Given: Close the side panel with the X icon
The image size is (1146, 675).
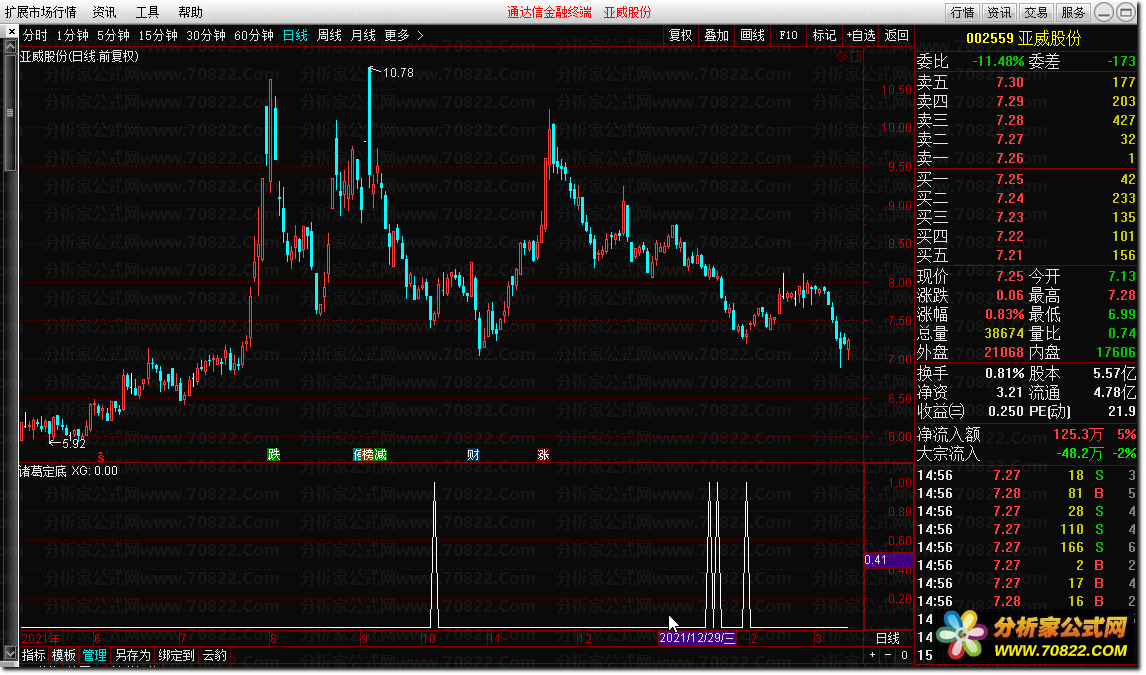Looking at the screenshot, I should coord(11,32).
